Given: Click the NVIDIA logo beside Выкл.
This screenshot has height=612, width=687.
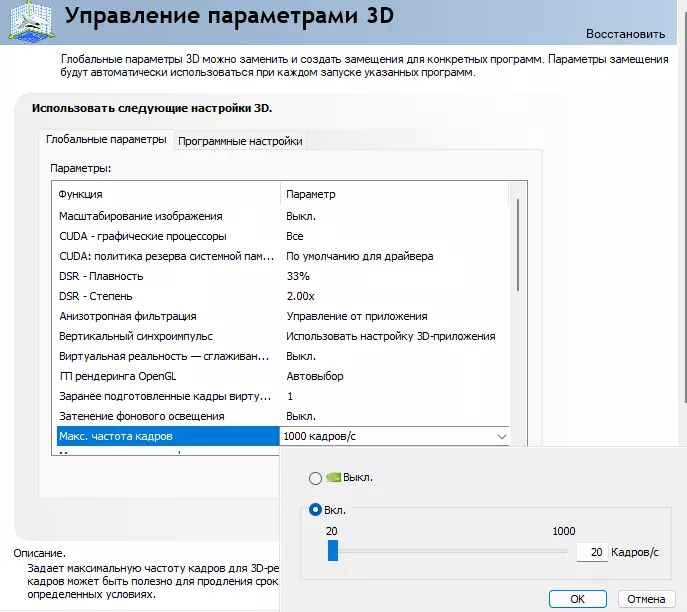Looking at the screenshot, I should pyautogui.click(x=333, y=477).
